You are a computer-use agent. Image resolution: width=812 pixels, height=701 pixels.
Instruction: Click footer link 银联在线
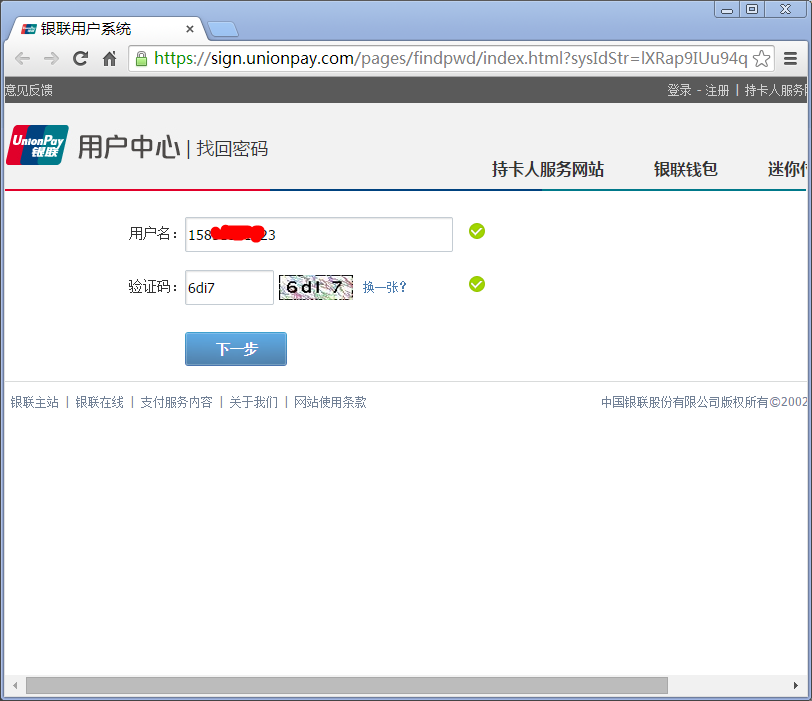point(99,402)
